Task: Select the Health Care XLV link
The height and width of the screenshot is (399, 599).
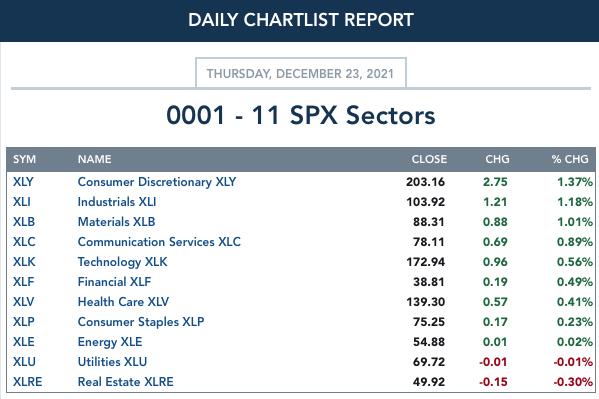Action: tap(123, 302)
